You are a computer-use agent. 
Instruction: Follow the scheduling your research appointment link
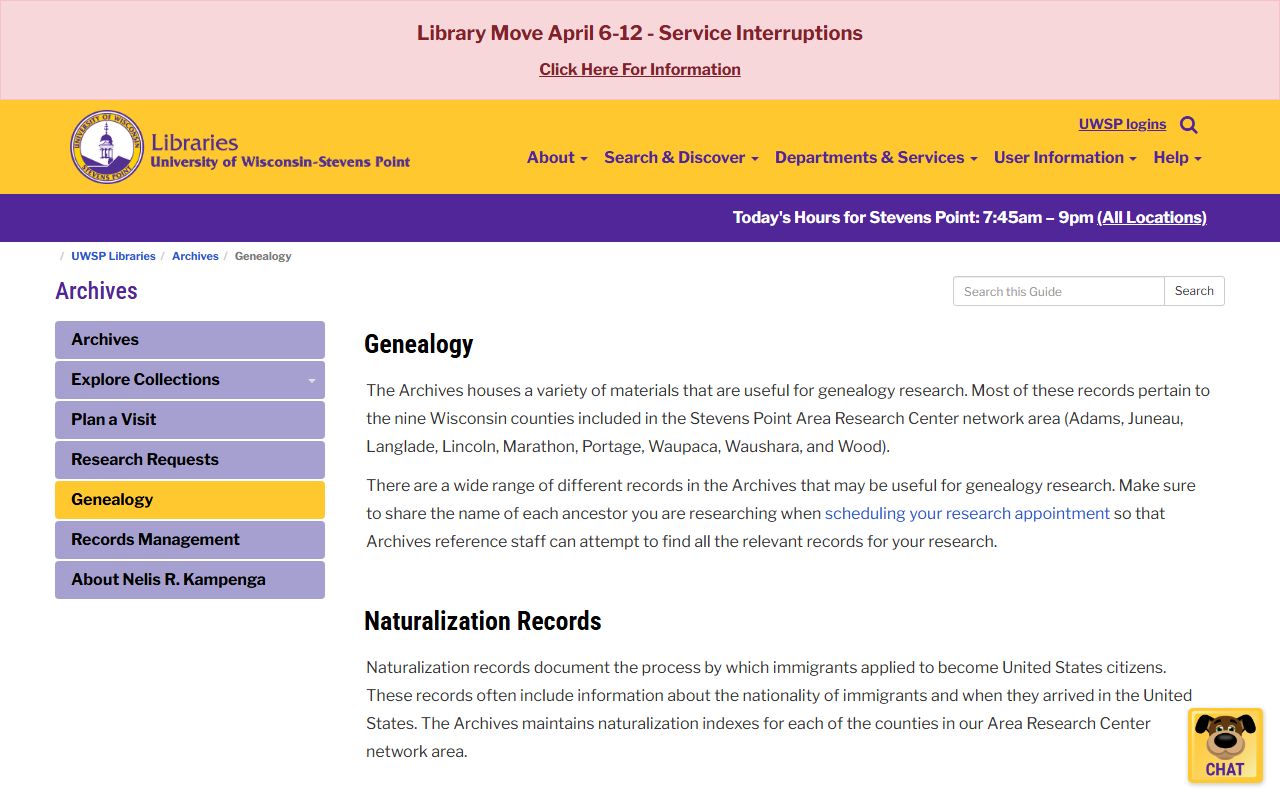pyautogui.click(x=967, y=513)
